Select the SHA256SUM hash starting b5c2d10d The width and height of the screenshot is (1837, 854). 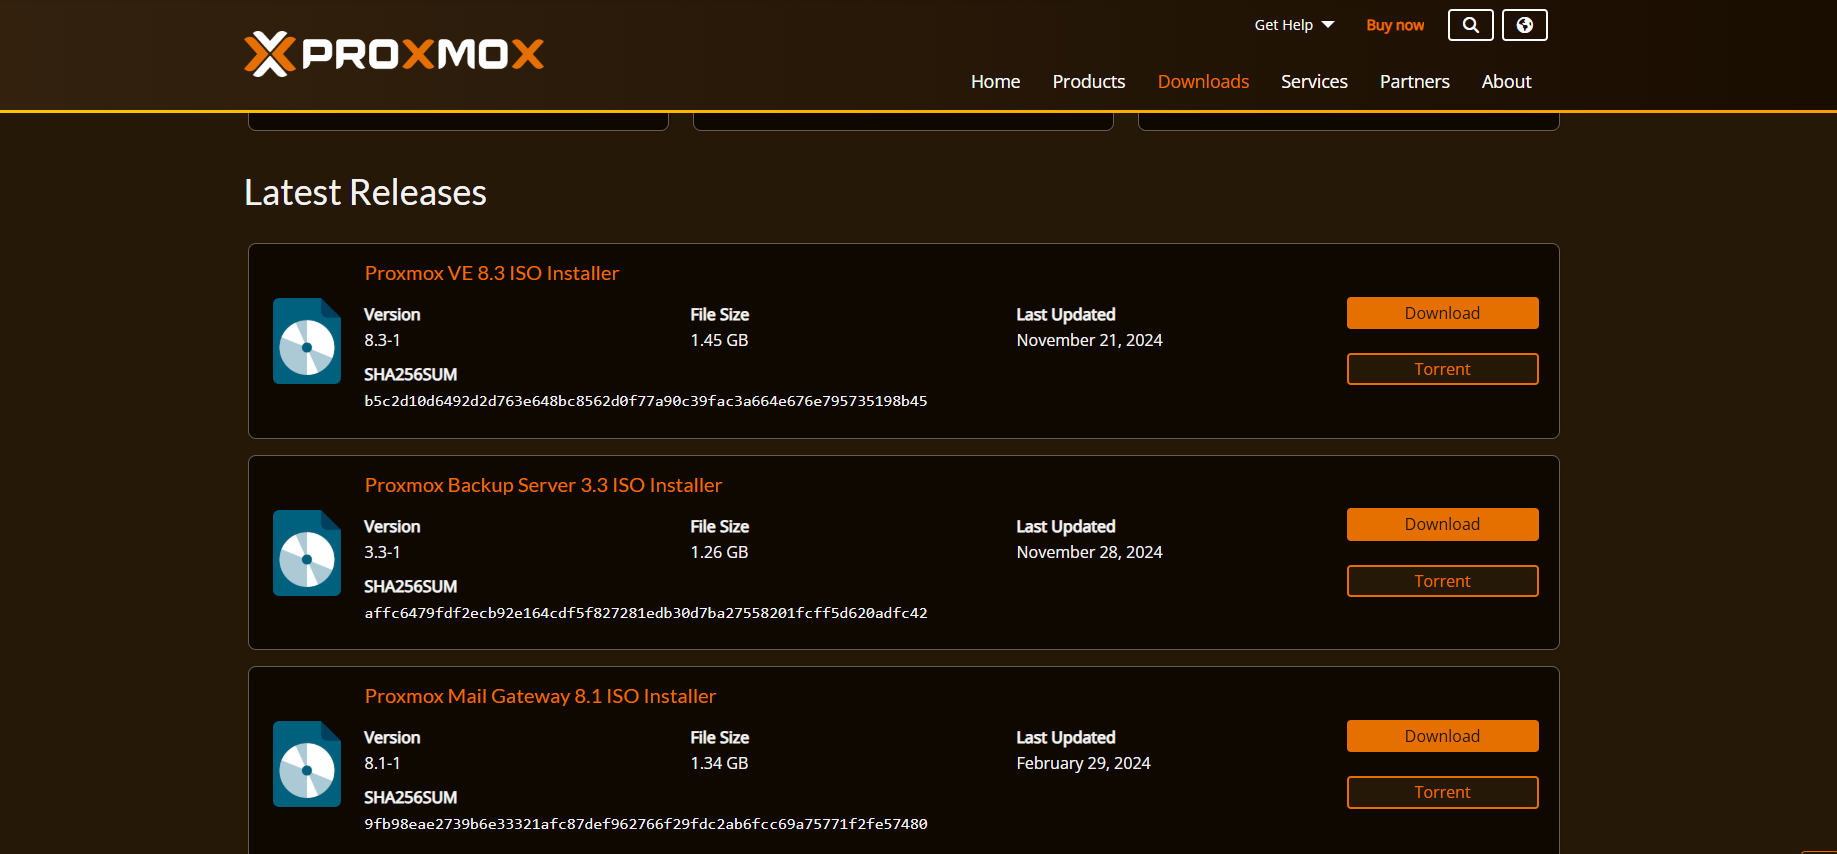tap(646, 401)
